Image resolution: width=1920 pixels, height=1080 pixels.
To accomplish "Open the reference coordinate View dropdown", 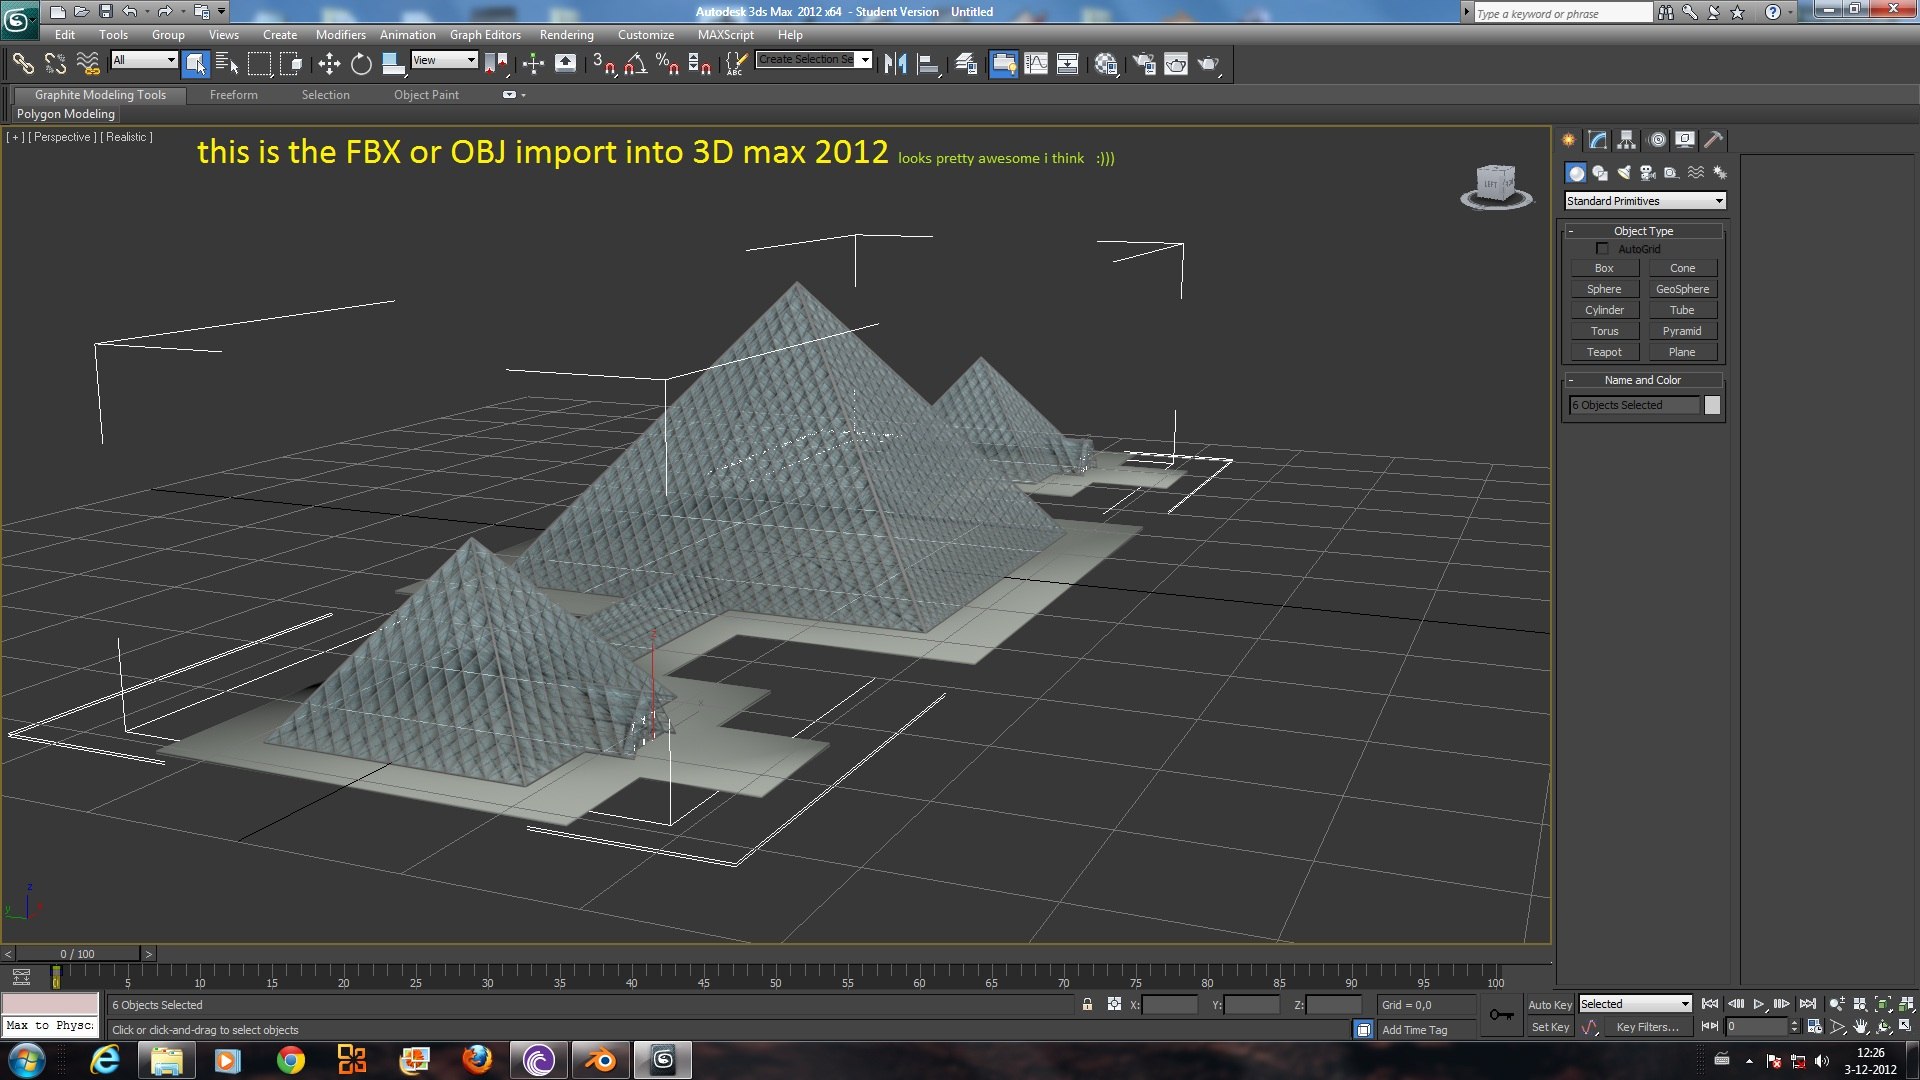I will (x=444, y=60).
